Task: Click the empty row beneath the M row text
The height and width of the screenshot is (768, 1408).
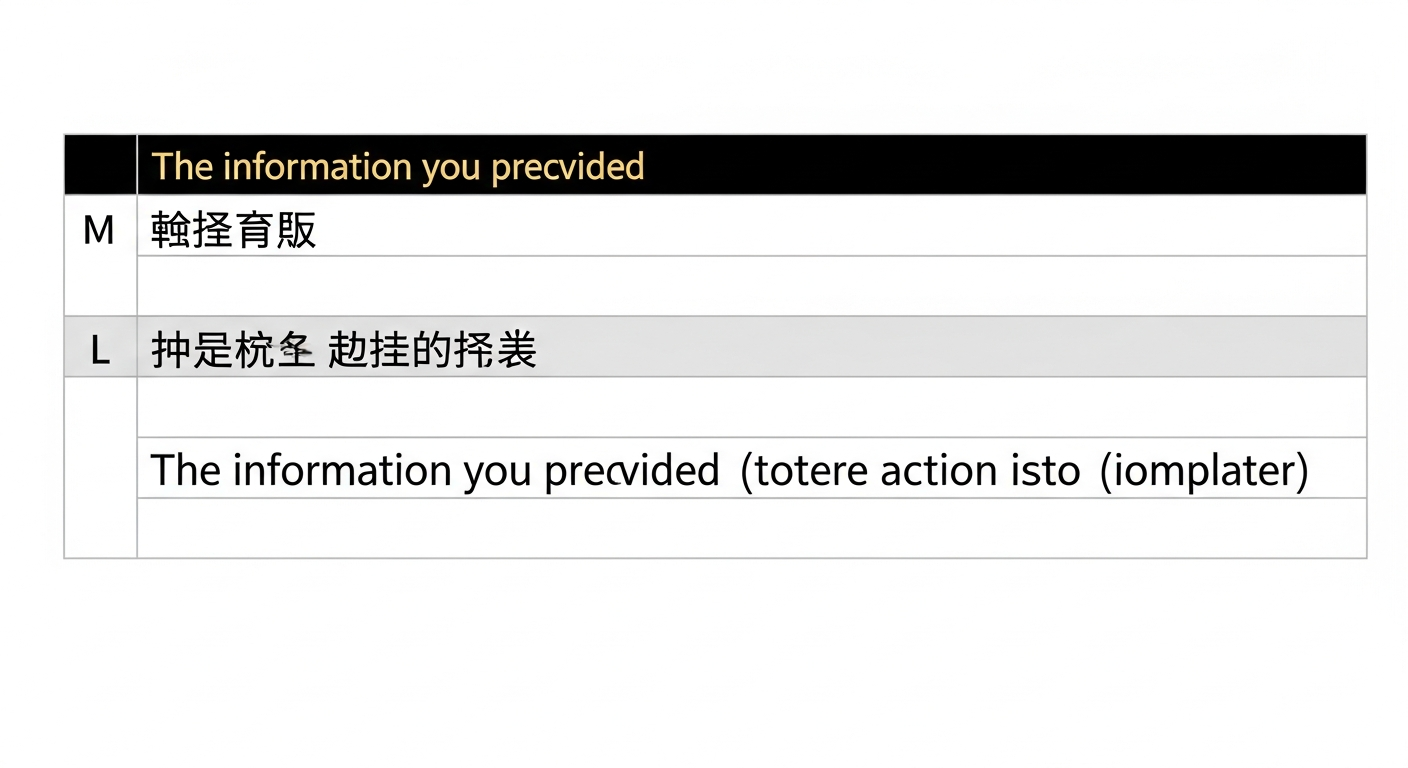Action: coord(750,286)
